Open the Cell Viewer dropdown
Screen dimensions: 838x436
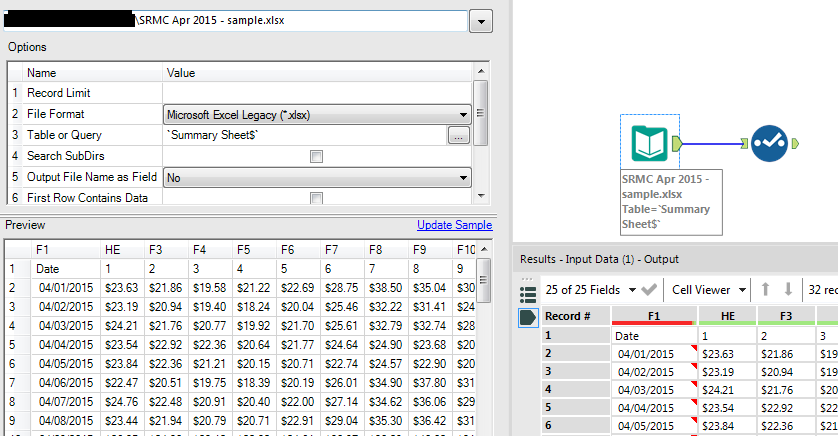coord(742,290)
